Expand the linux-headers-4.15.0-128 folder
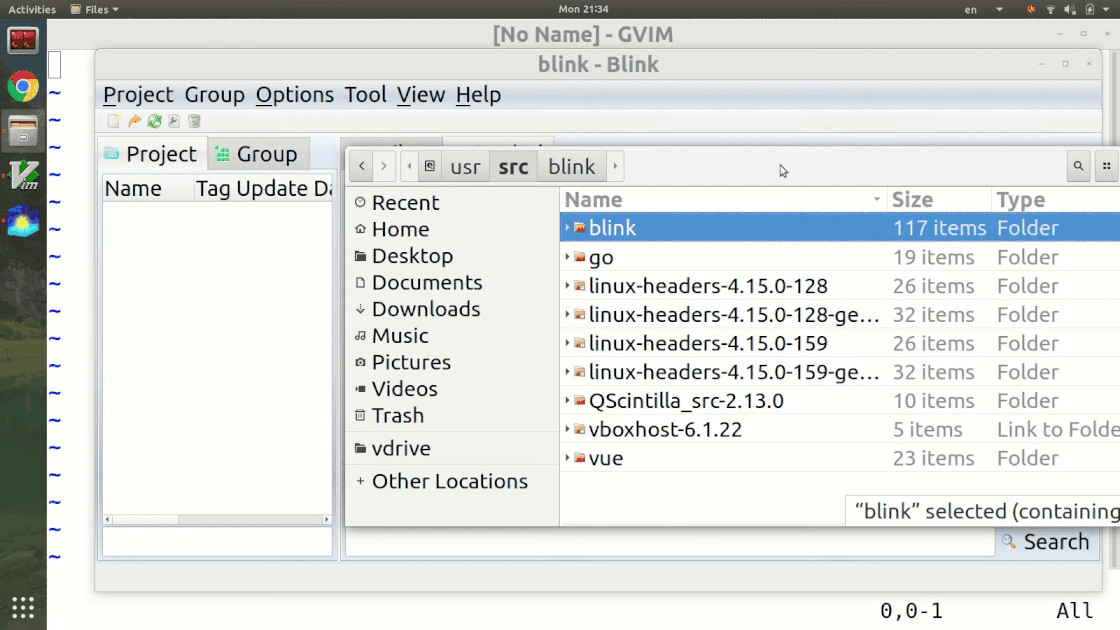The height and width of the screenshot is (630, 1120). tap(567, 286)
